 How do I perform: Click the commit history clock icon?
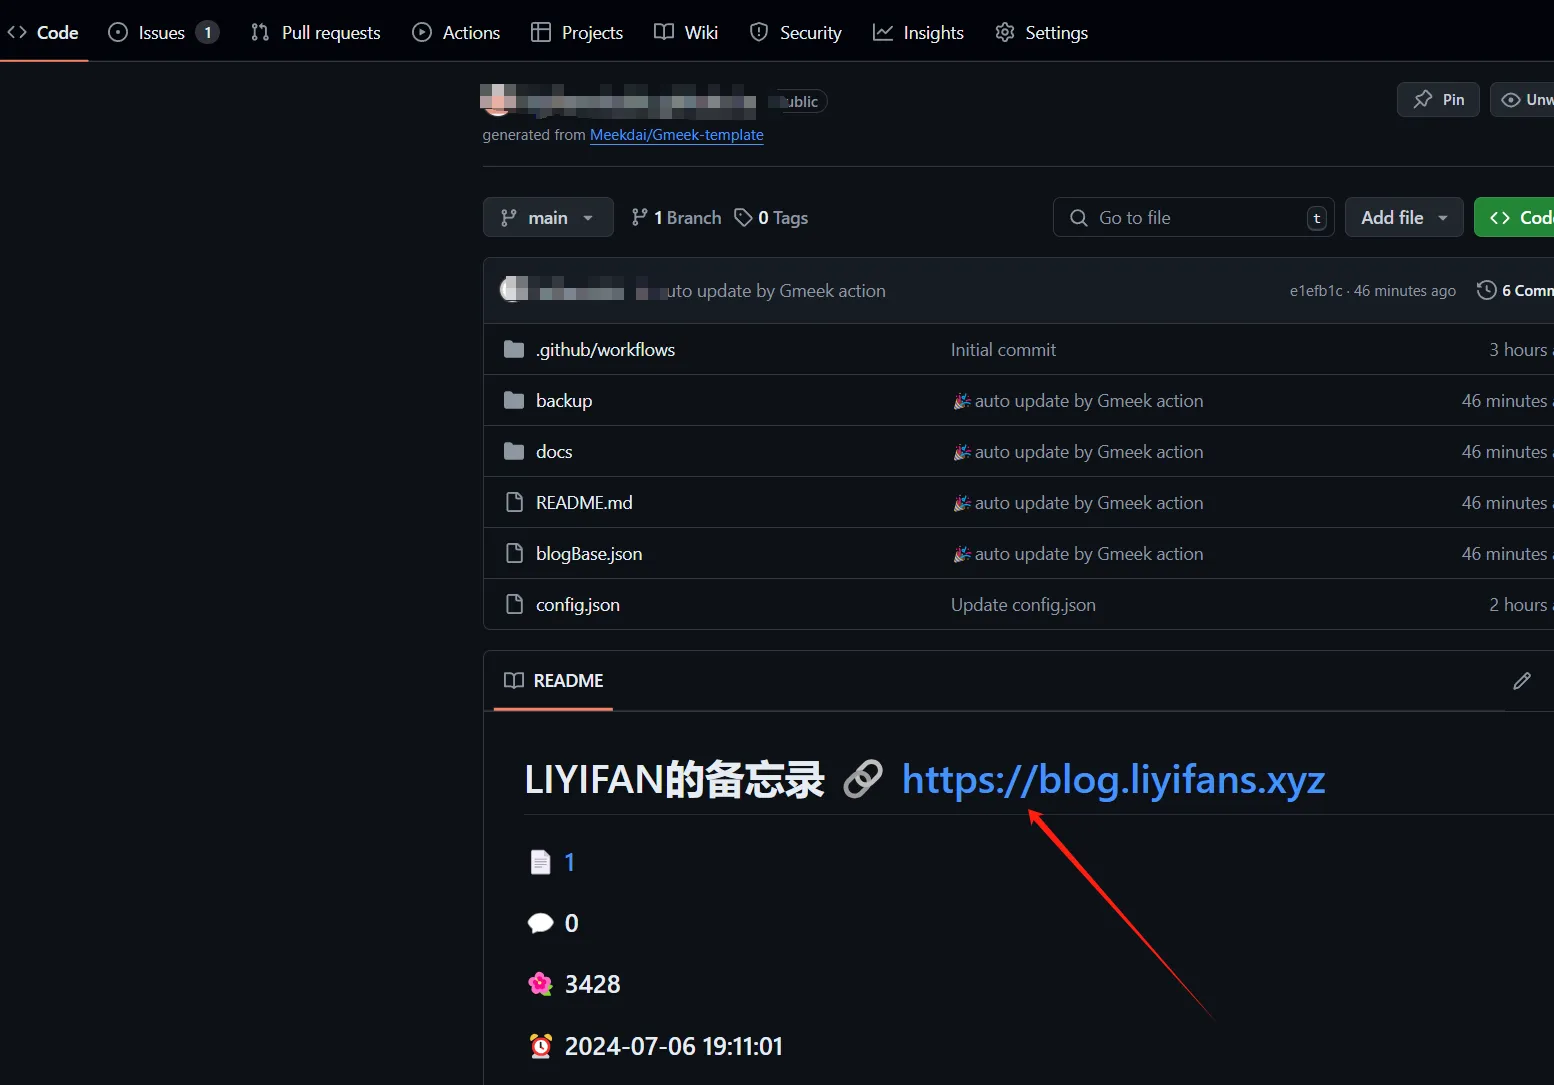1486,290
